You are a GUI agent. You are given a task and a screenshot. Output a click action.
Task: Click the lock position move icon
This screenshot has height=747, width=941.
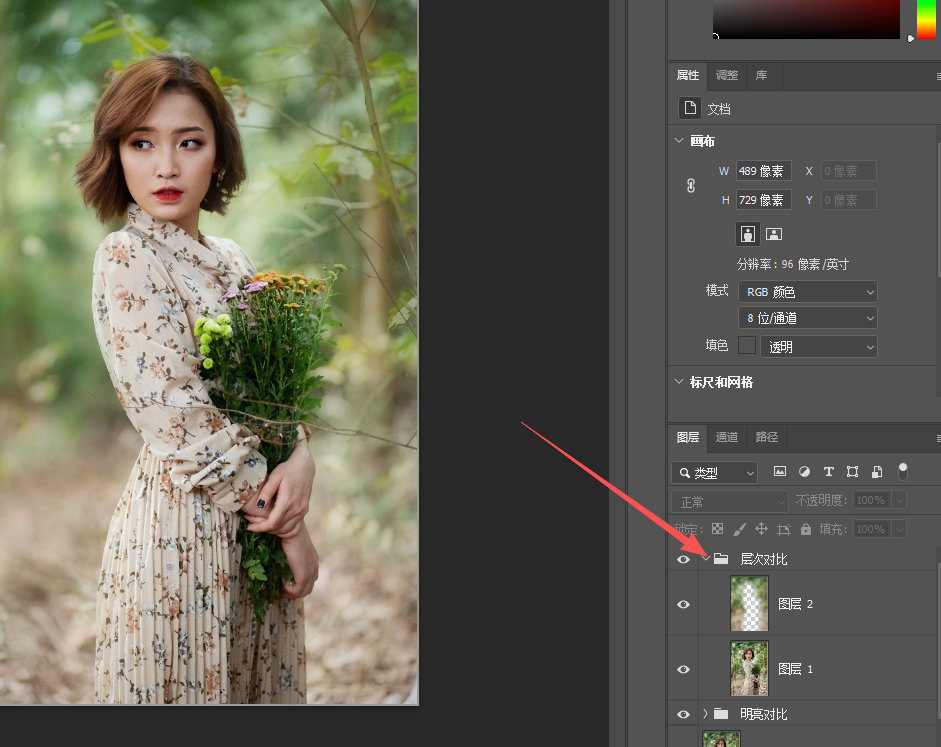pos(761,529)
